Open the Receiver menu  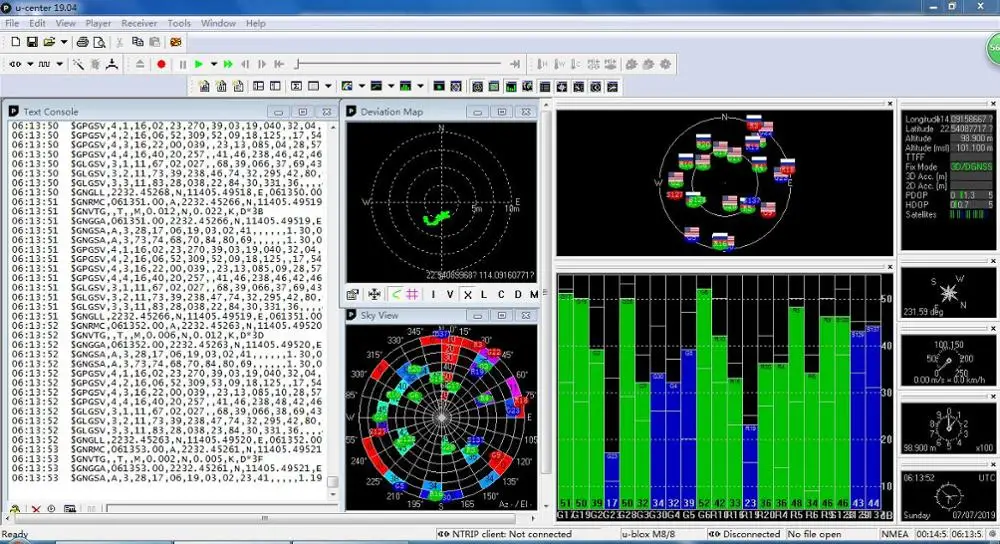pos(139,23)
